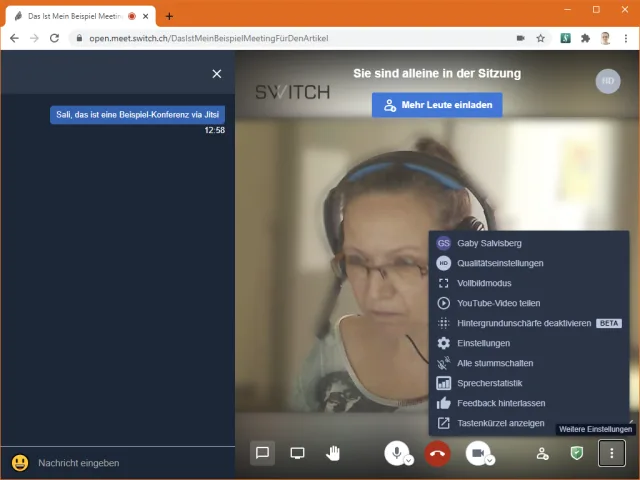The height and width of the screenshot is (480, 640).
Task: Toggle the chat panel button
Action: [262, 453]
